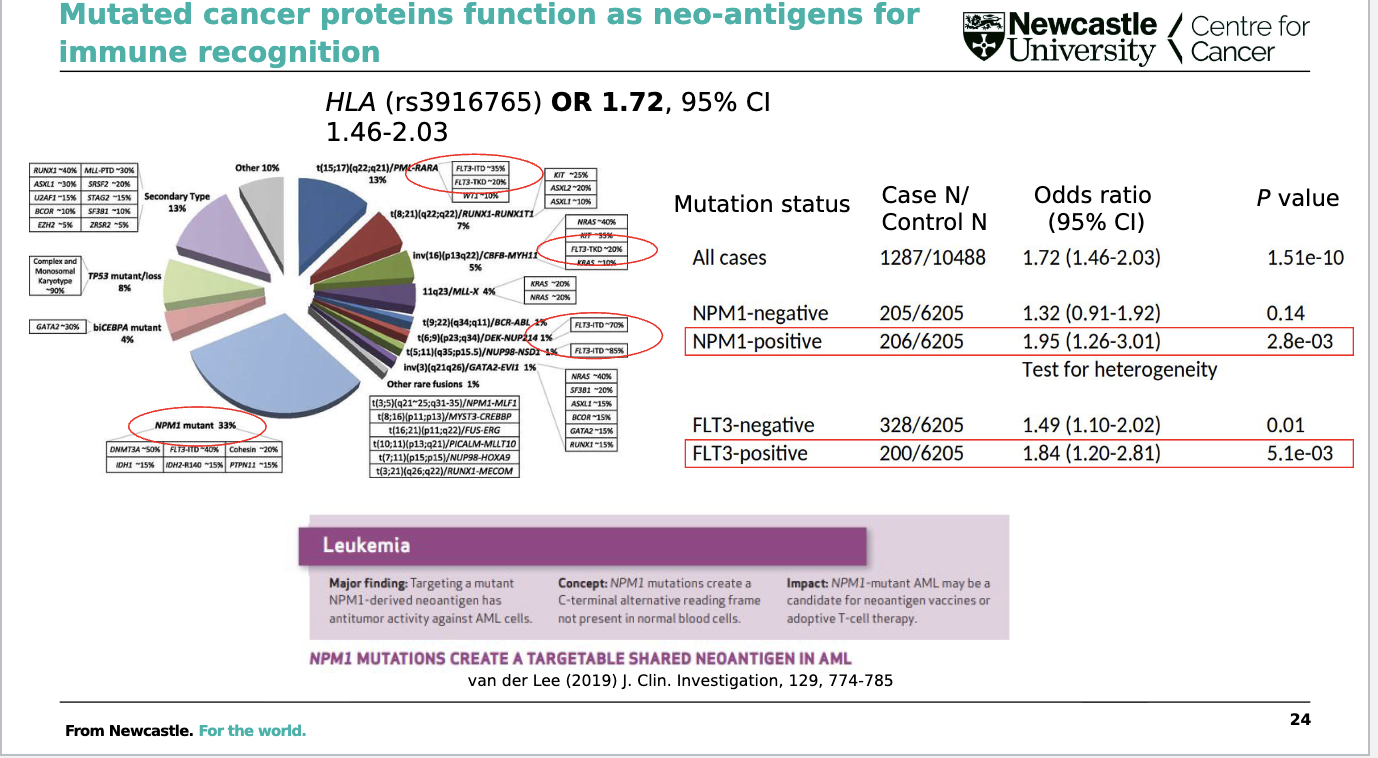Select the P value '2.8e-03'

[1299, 342]
